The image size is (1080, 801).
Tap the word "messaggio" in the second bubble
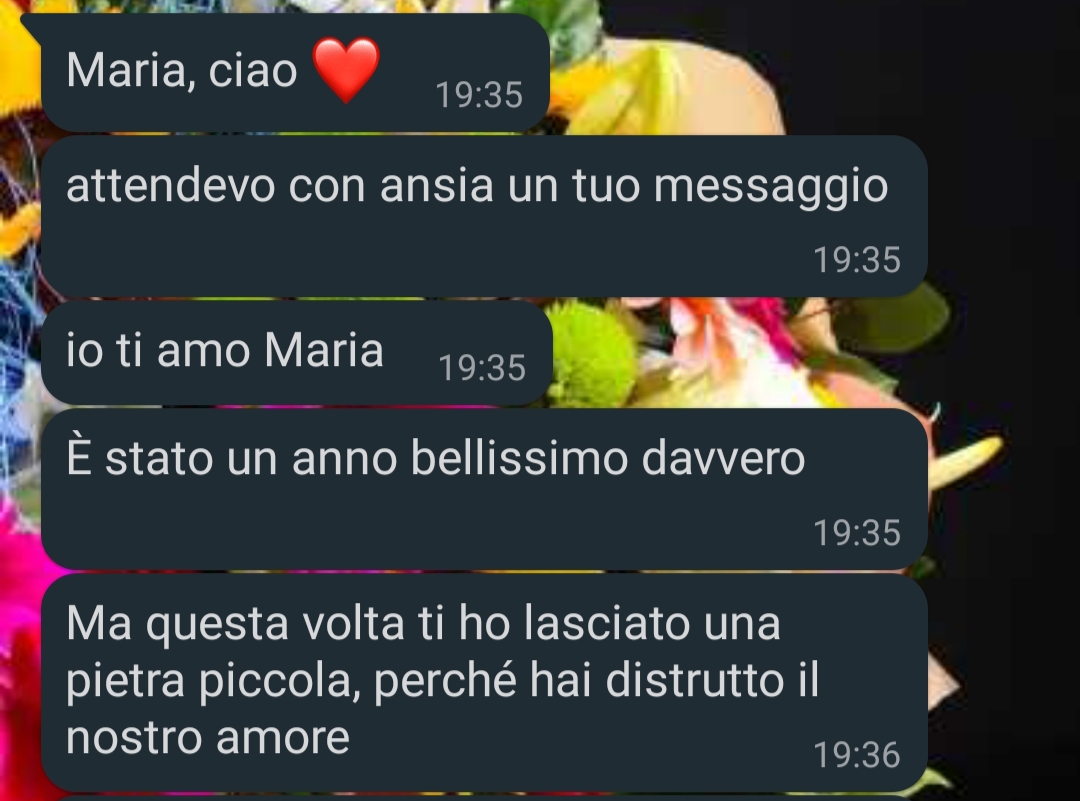click(x=771, y=187)
